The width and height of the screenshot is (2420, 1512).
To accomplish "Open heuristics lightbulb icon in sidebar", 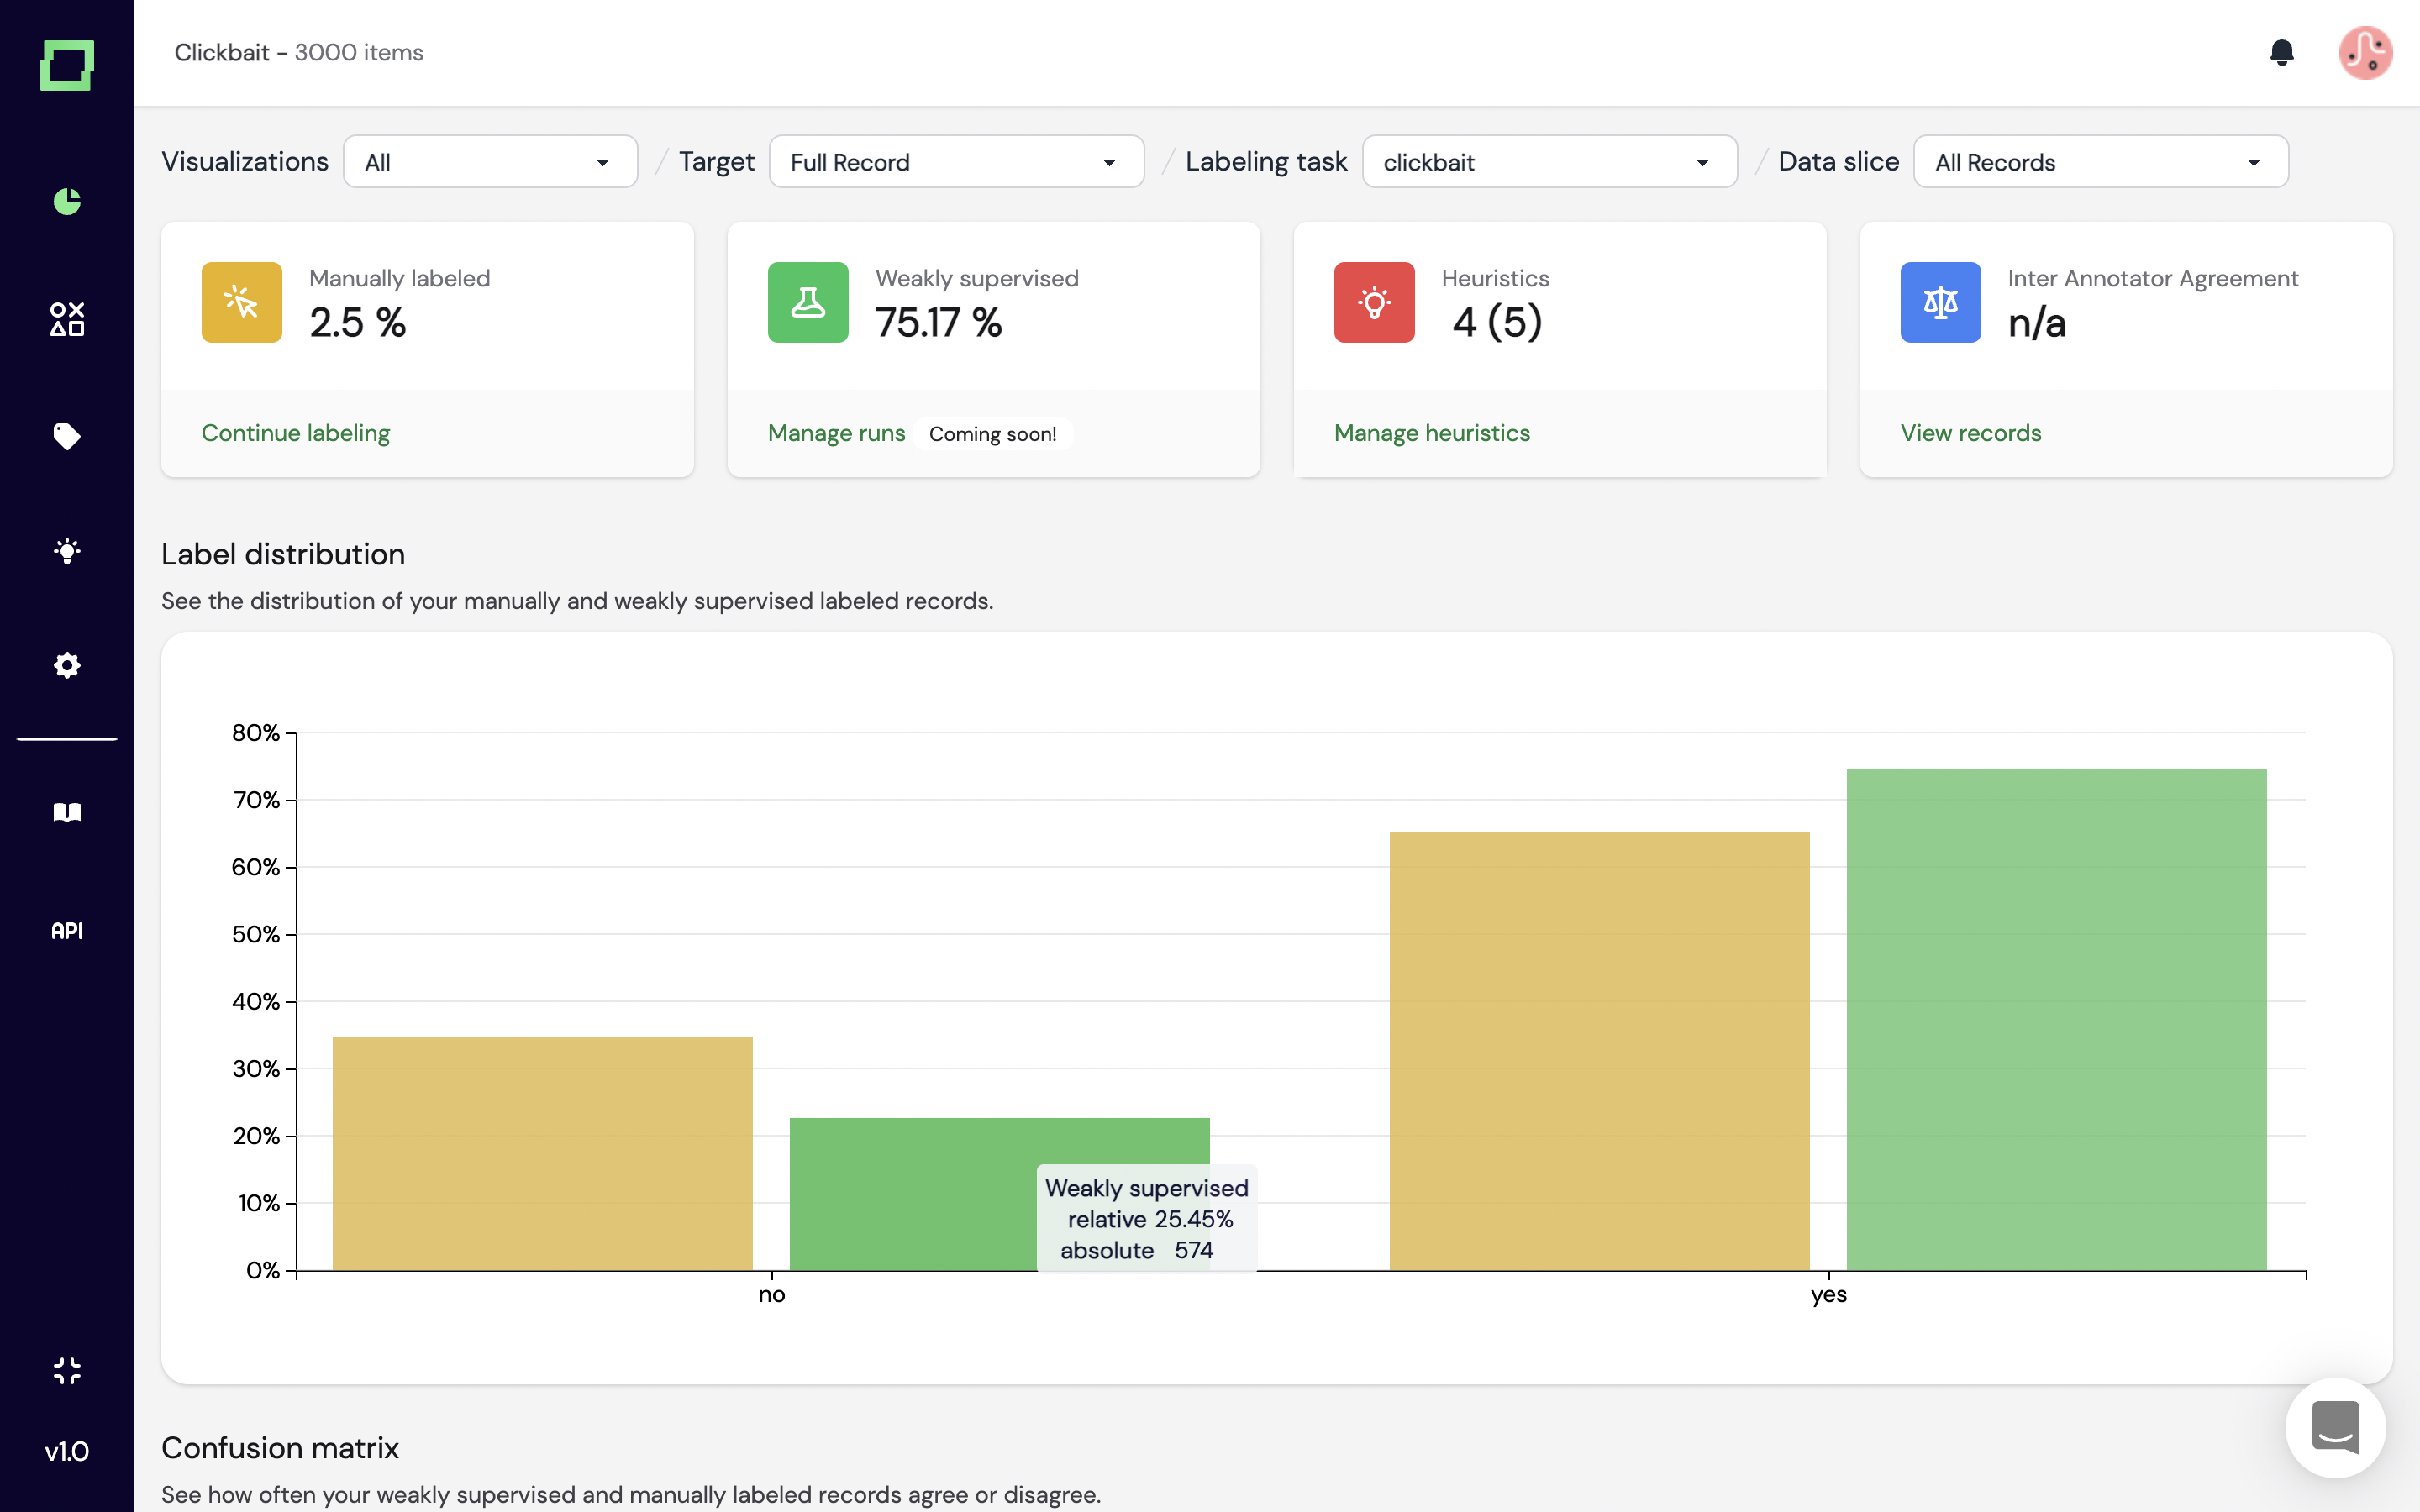I will point(67,551).
